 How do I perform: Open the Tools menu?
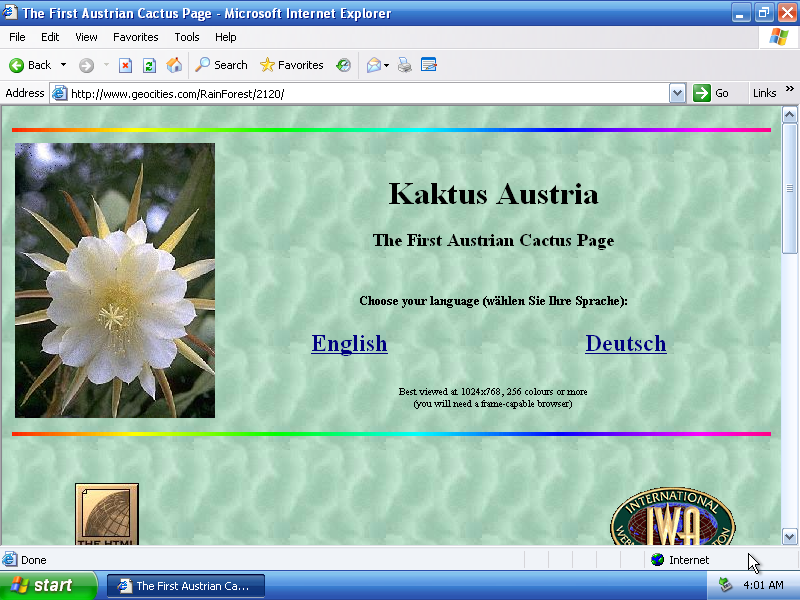[187, 37]
